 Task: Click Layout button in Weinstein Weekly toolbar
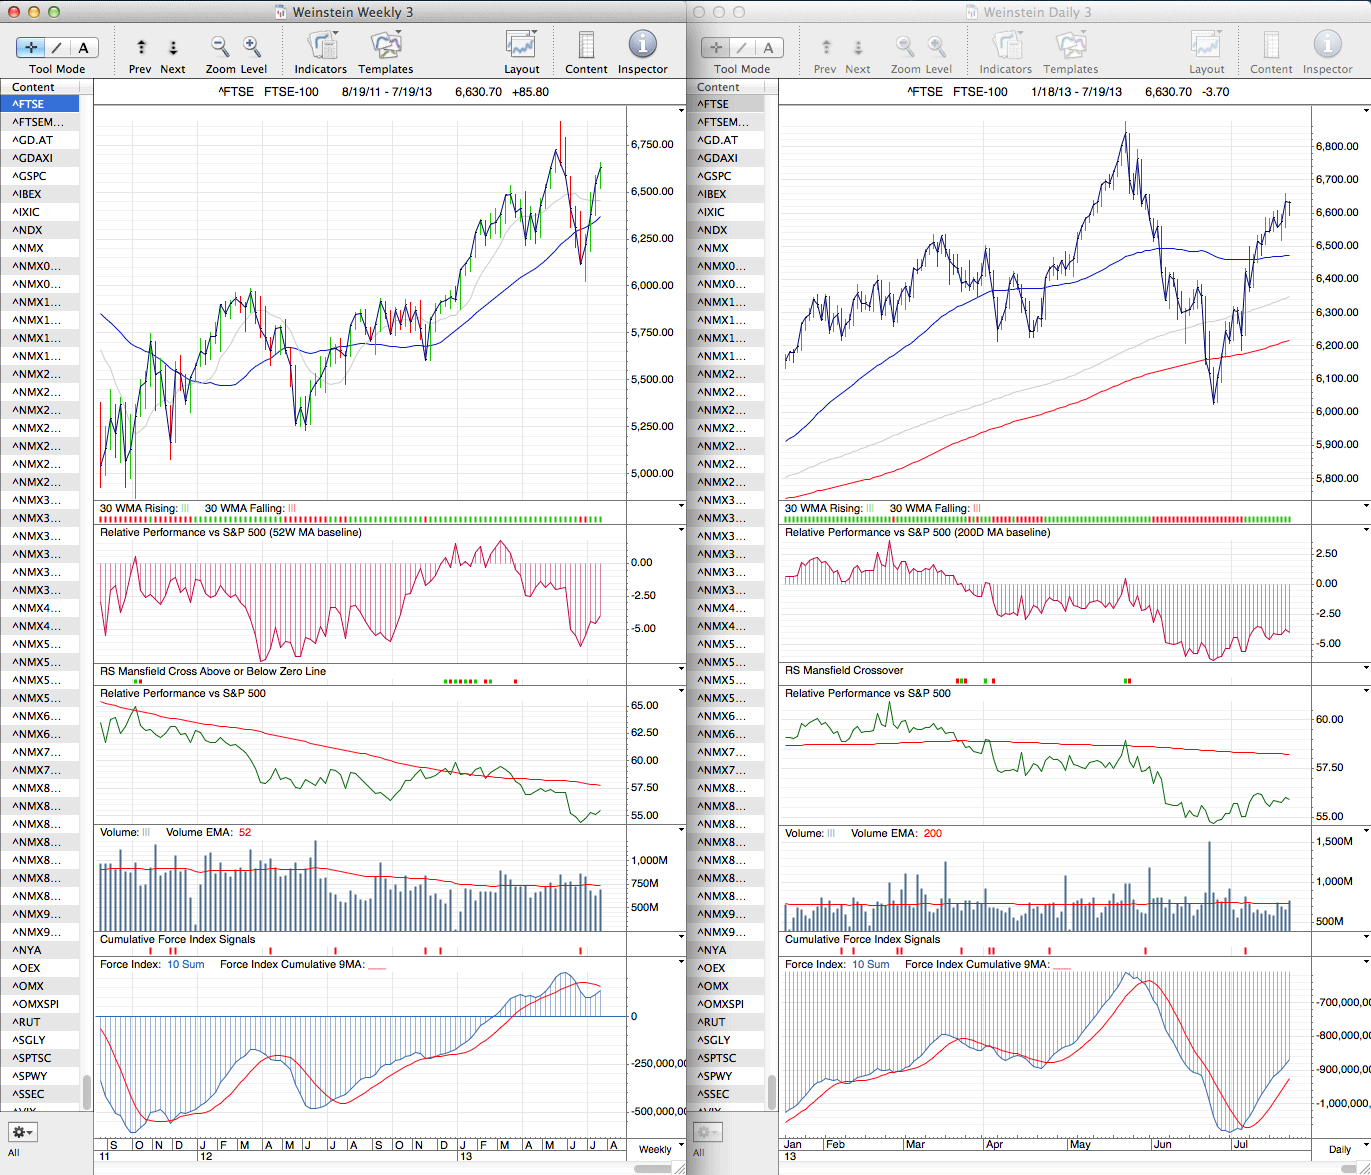(x=521, y=47)
